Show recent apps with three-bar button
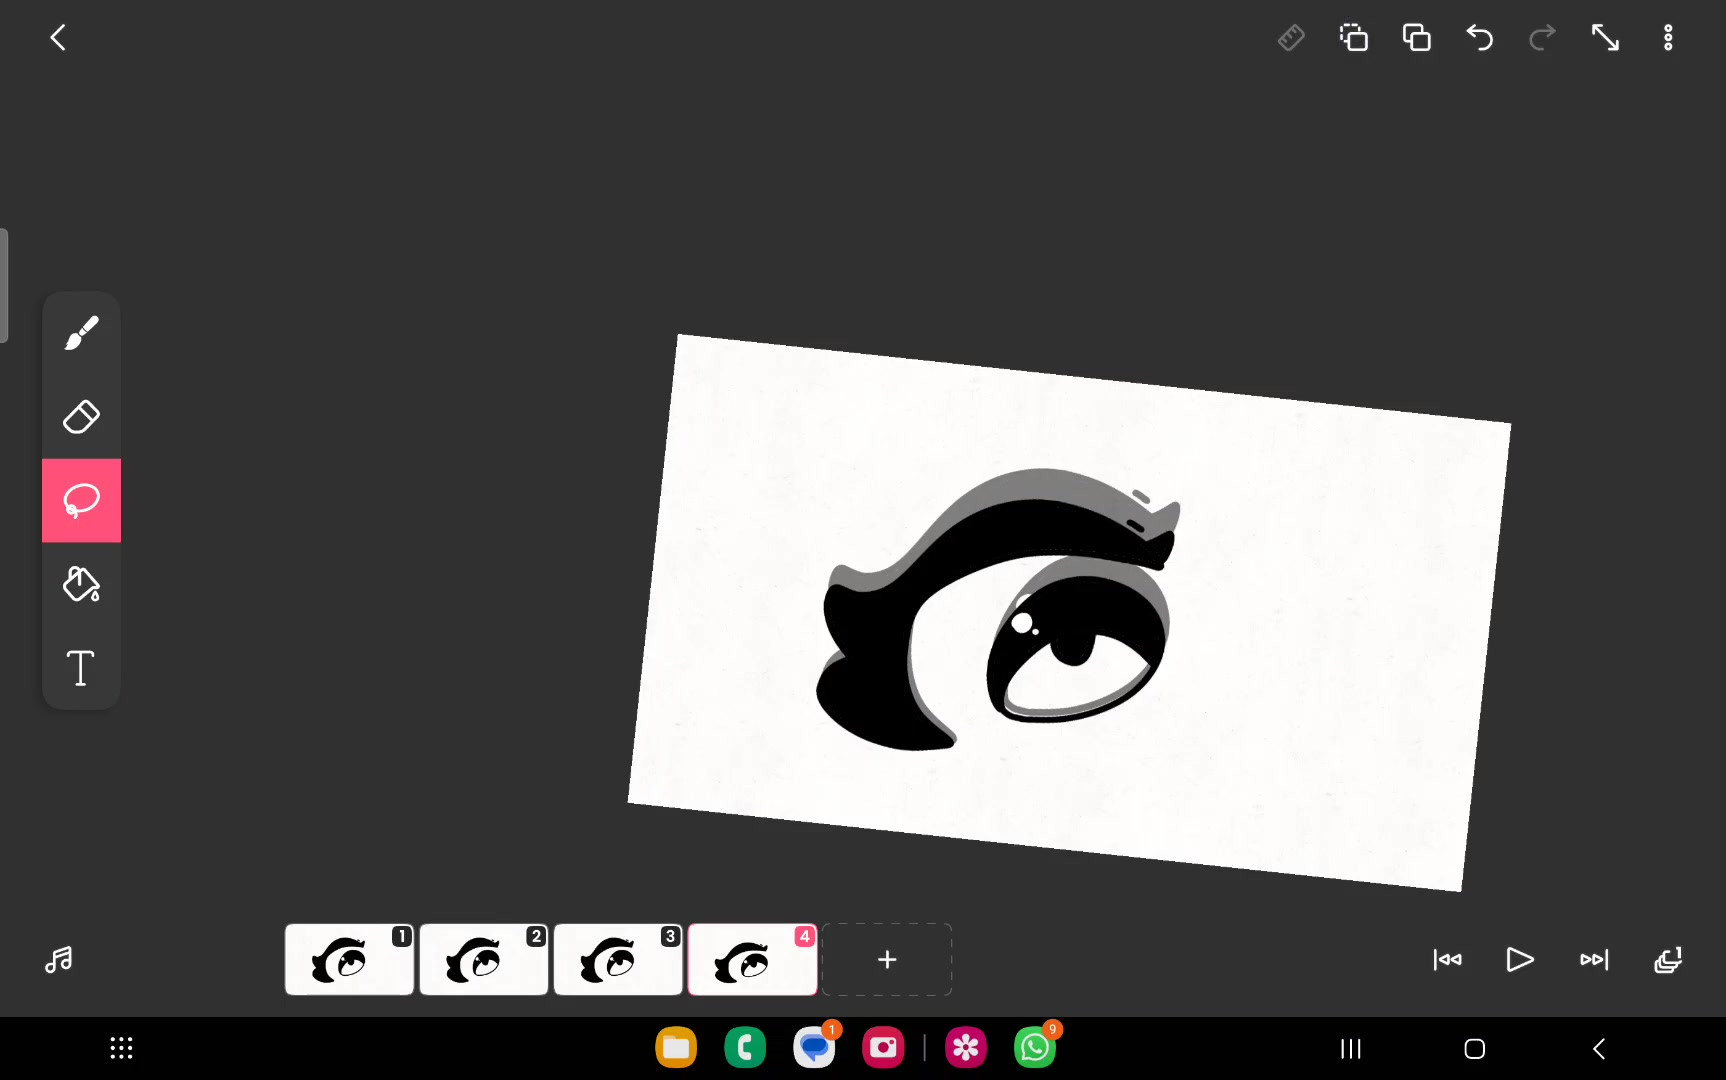Screen dimensions: 1726x1080 pyautogui.click(x=1351, y=1049)
